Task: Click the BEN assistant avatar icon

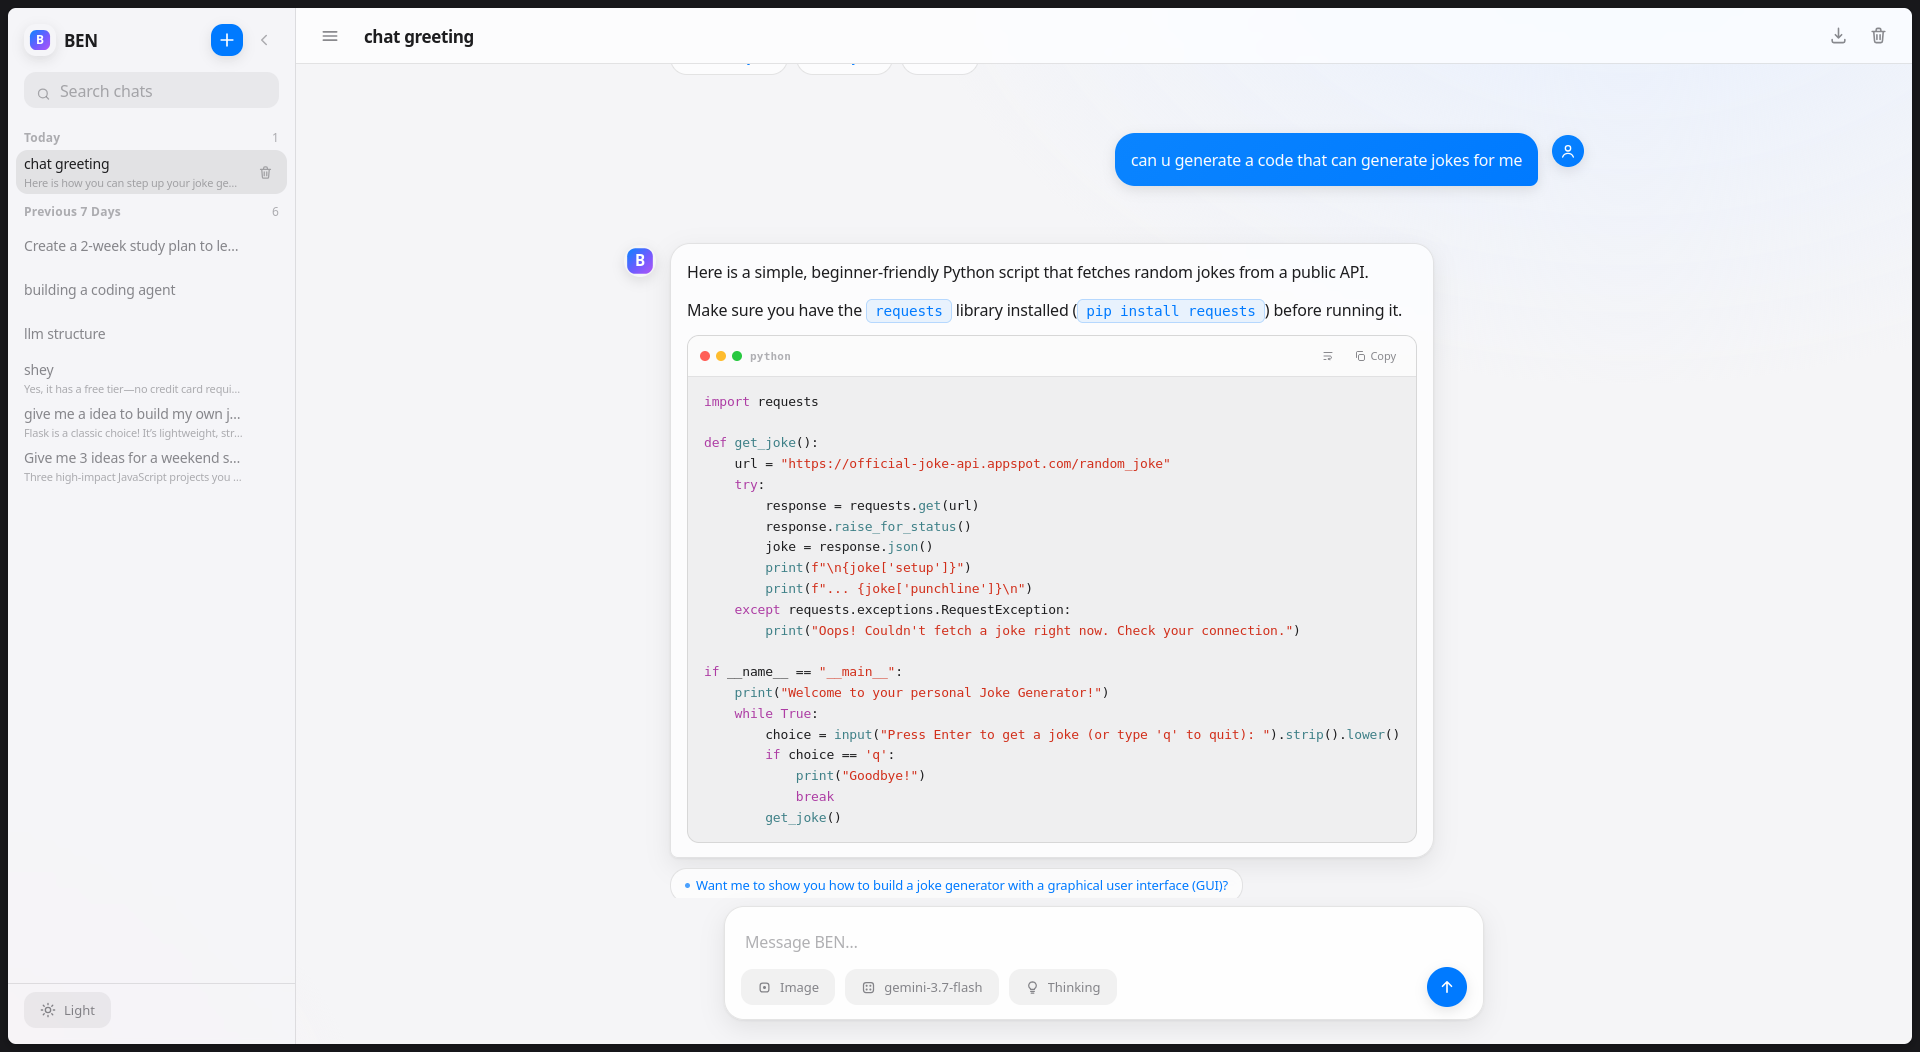Action: click(640, 261)
